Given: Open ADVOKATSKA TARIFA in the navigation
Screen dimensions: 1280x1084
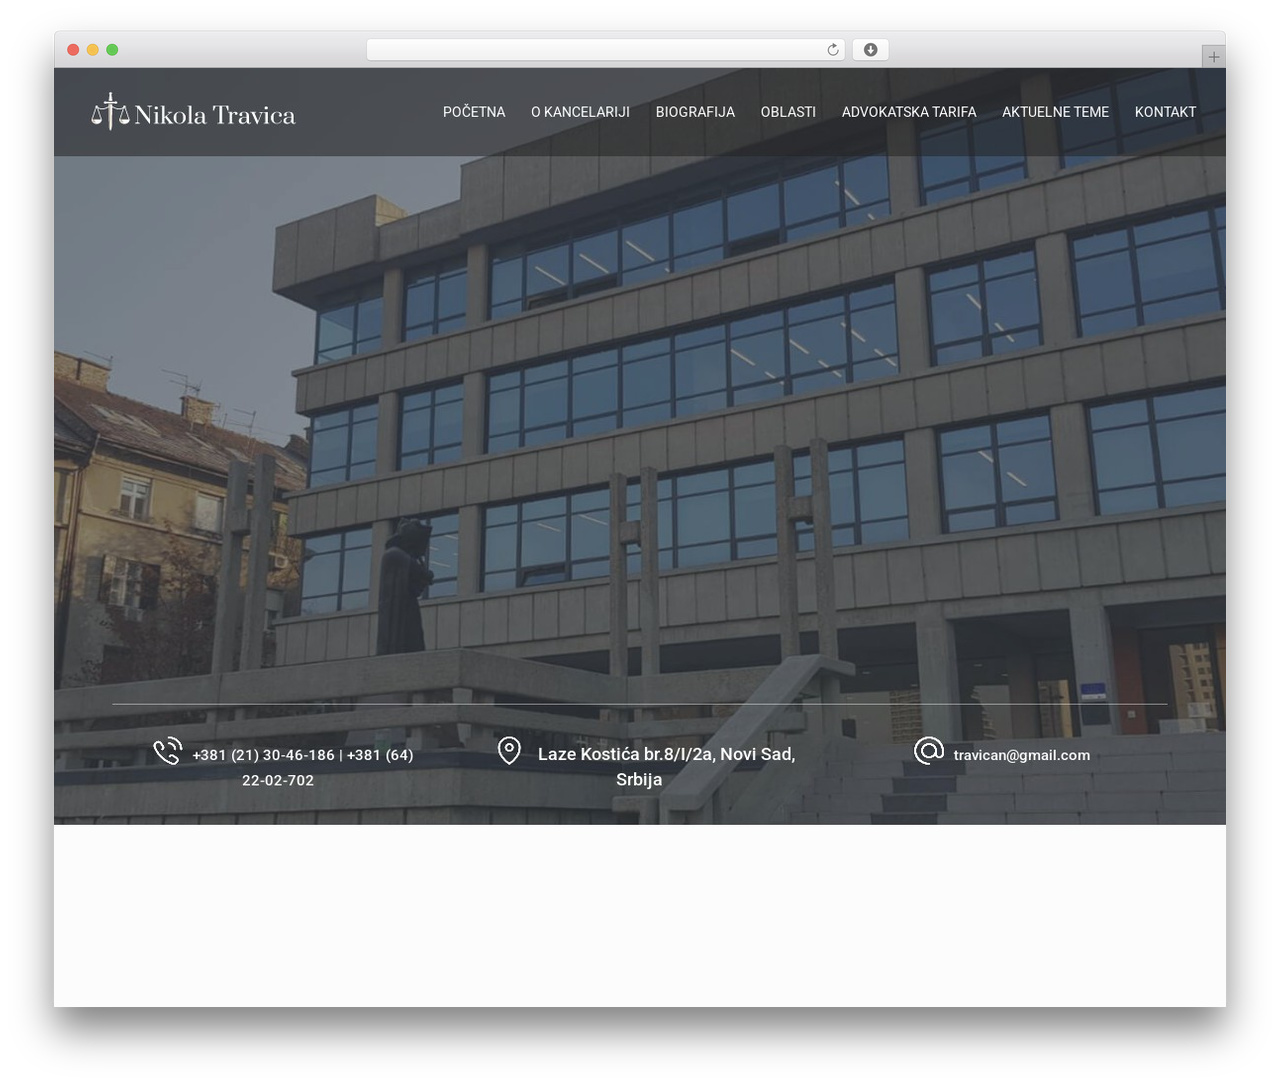Looking at the screenshot, I should (x=909, y=112).
